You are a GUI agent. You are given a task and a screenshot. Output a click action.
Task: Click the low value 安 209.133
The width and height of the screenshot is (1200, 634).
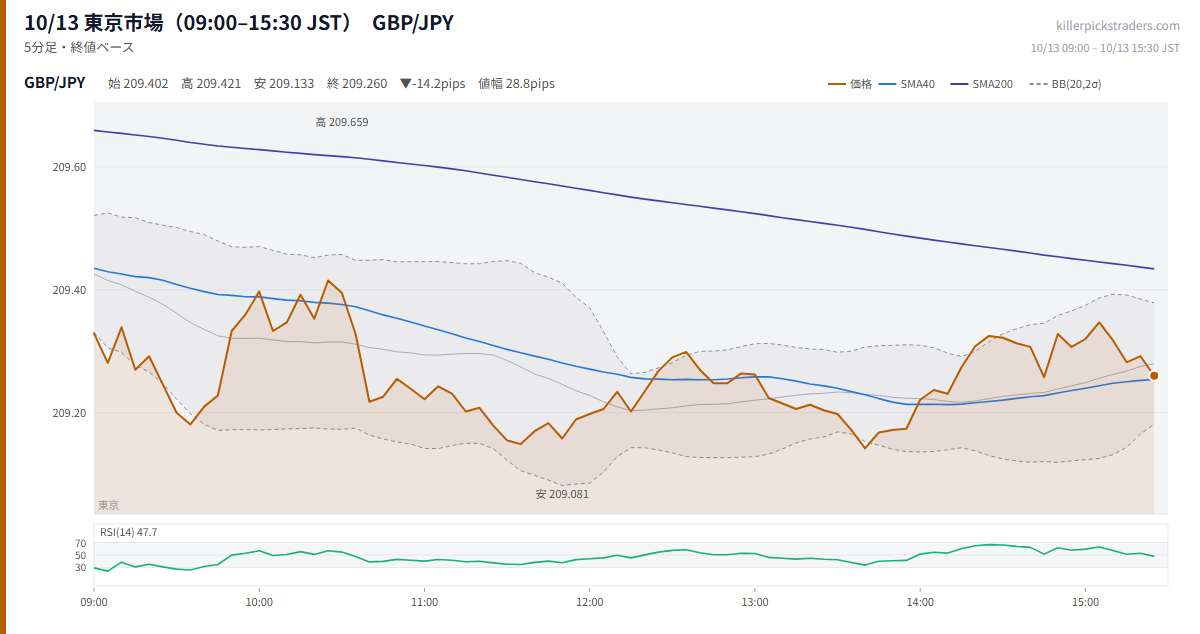284,84
